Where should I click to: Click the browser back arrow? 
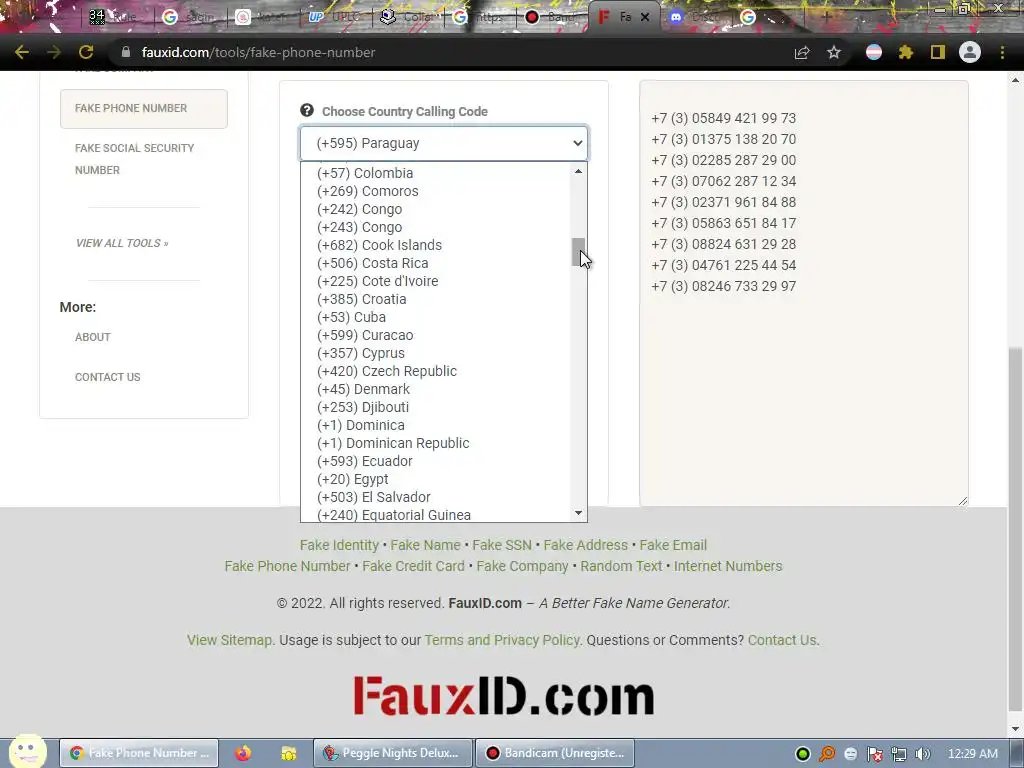click(22, 52)
